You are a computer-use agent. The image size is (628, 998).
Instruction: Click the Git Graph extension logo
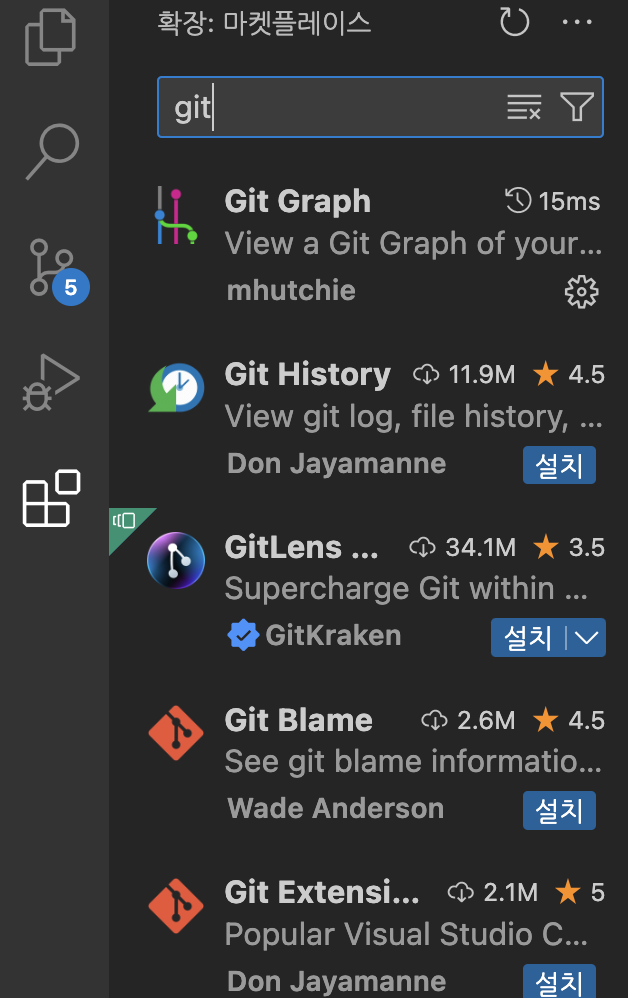(176, 216)
